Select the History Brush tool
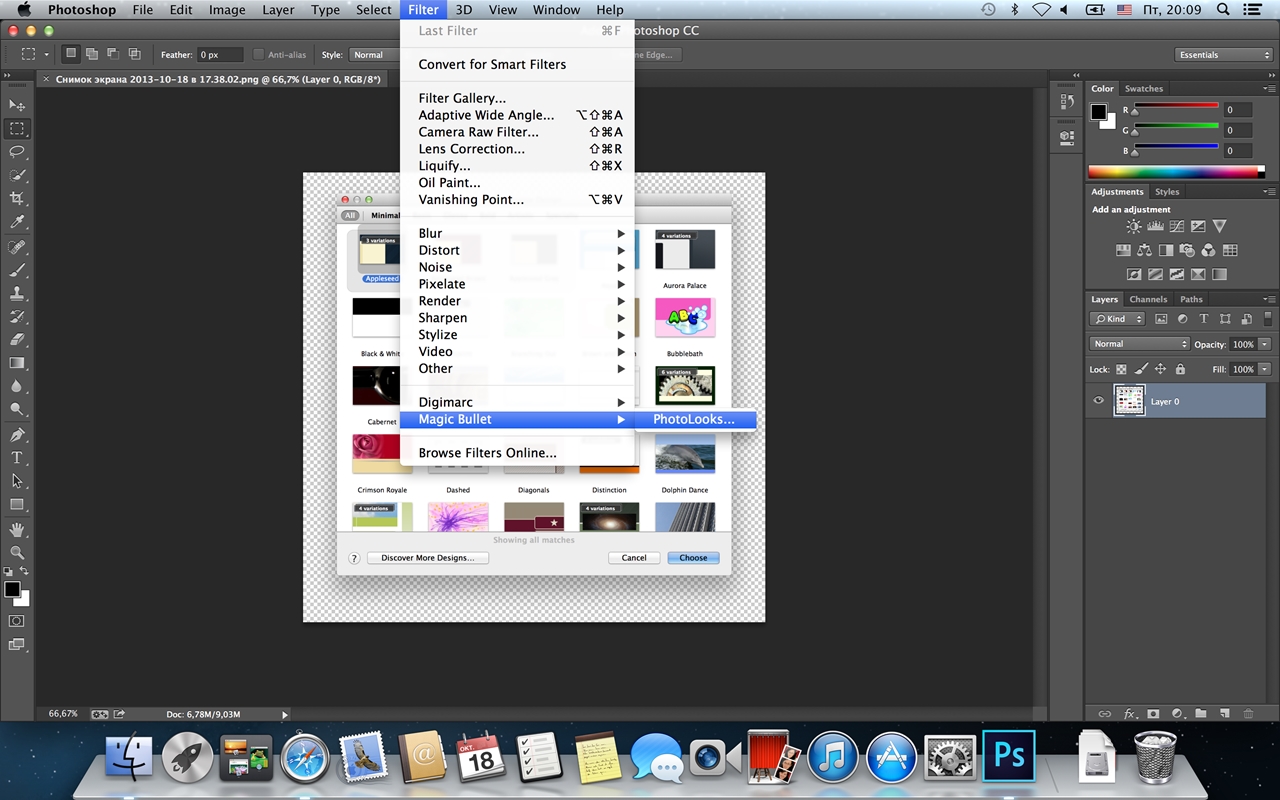This screenshot has width=1280, height=800. 17,317
